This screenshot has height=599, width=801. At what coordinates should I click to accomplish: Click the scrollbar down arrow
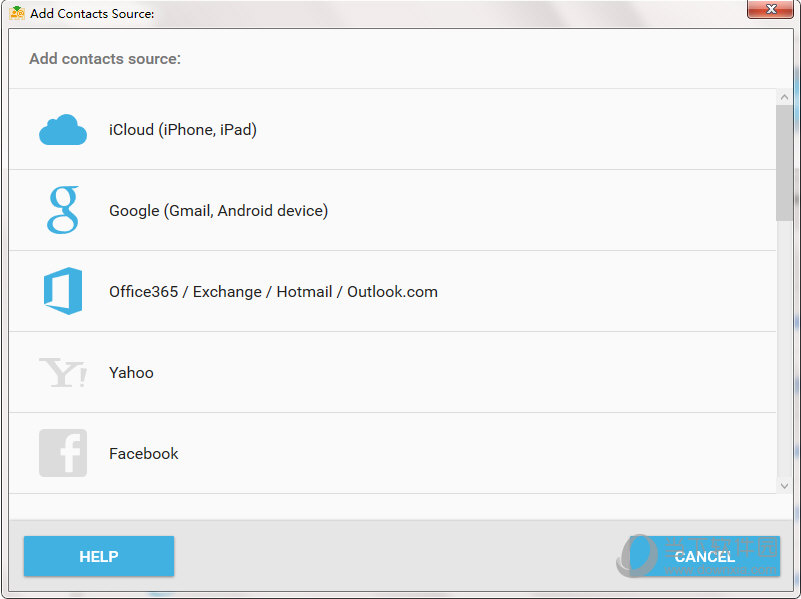coord(784,486)
